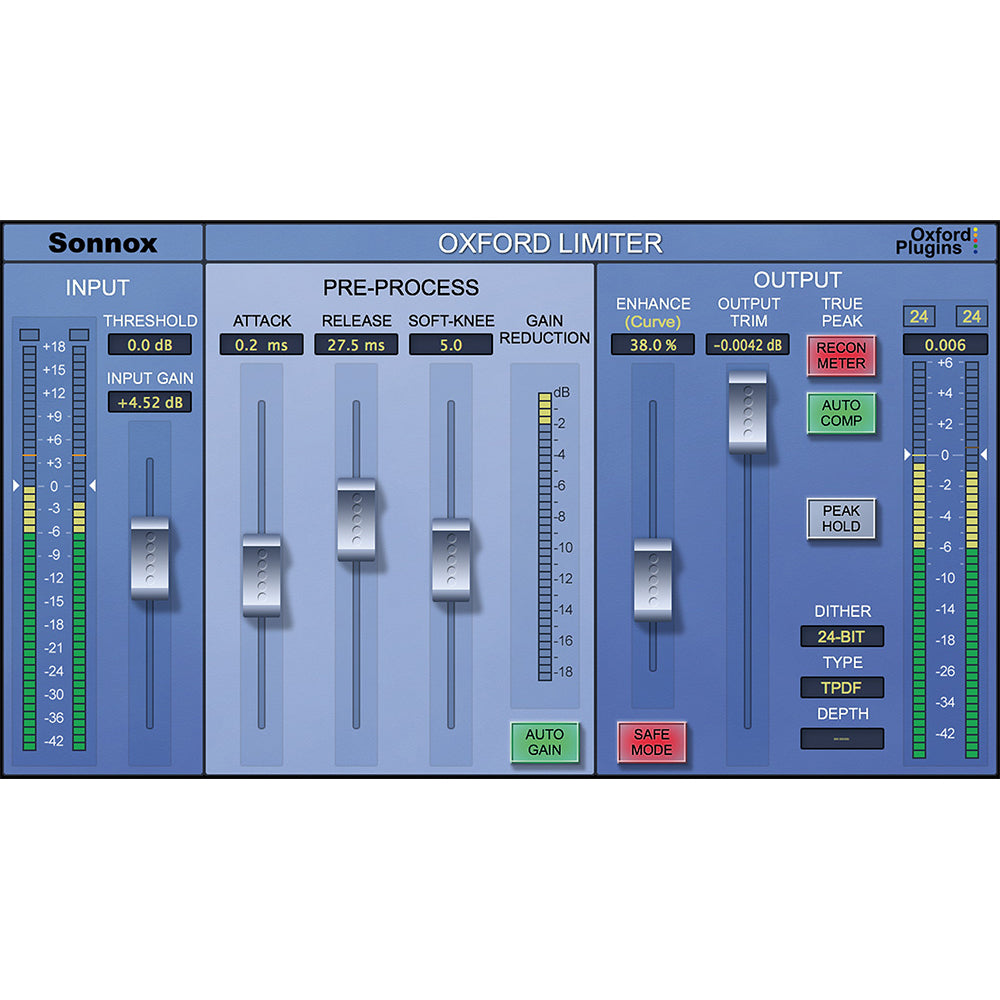Viewport: 1000px width, 1000px height.
Task: Grab the OUTPUT TRIM slider handle
Action: pyautogui.click(x=747, y=412)
